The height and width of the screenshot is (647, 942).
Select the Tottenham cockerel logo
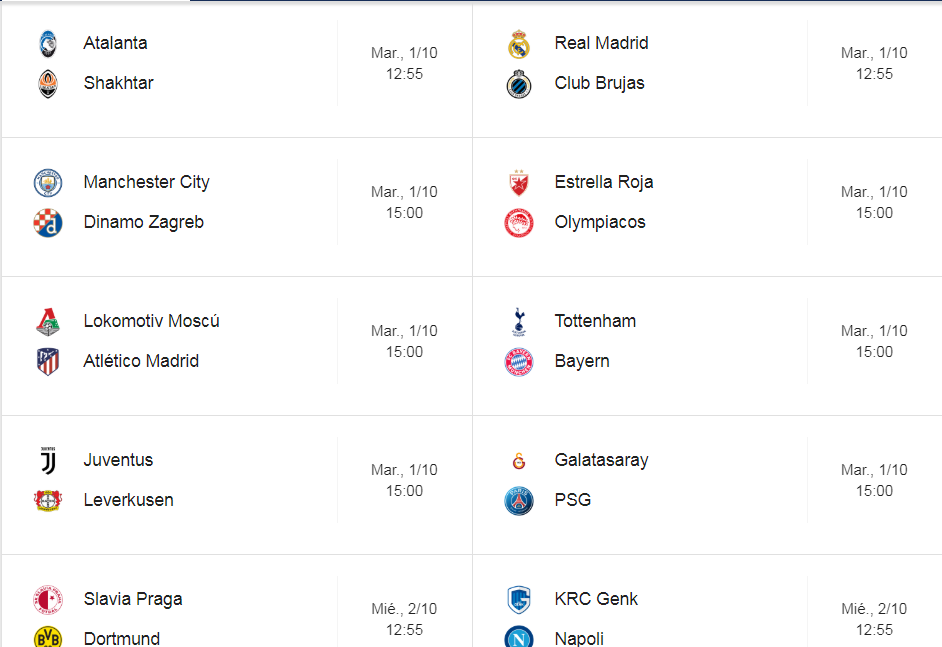pos(519,321)
